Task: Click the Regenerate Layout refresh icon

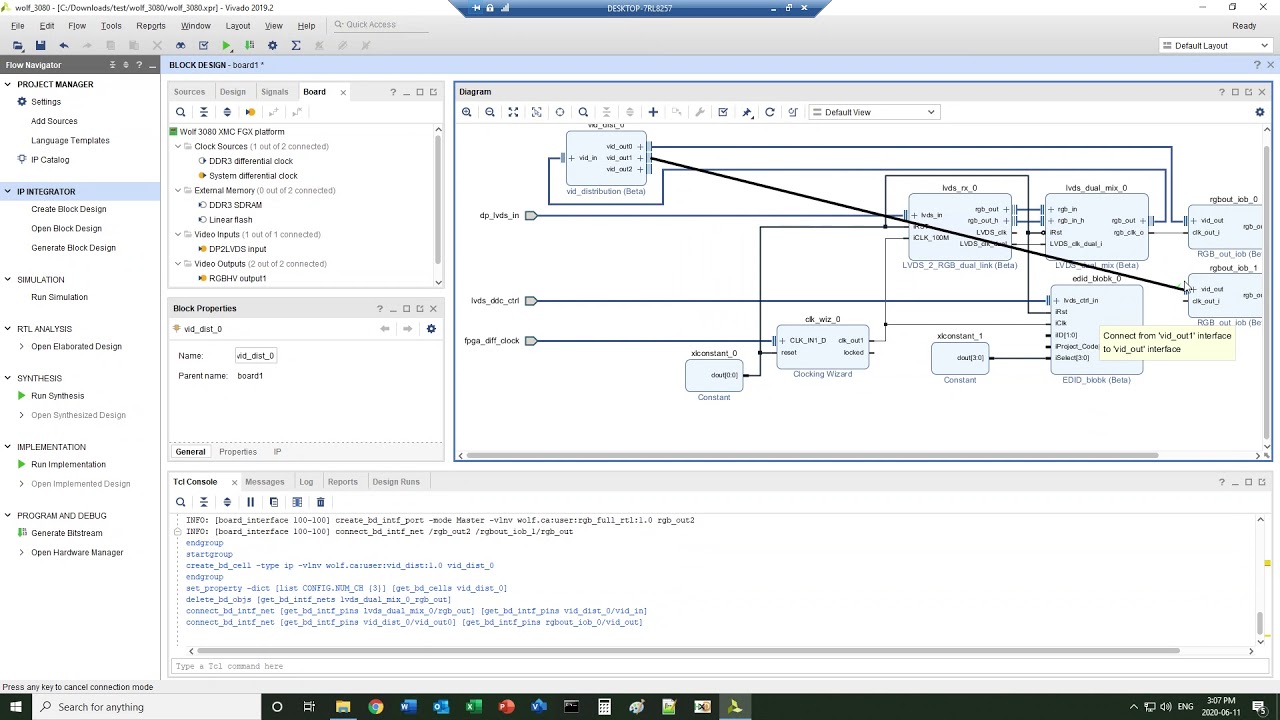Action: 770,112
